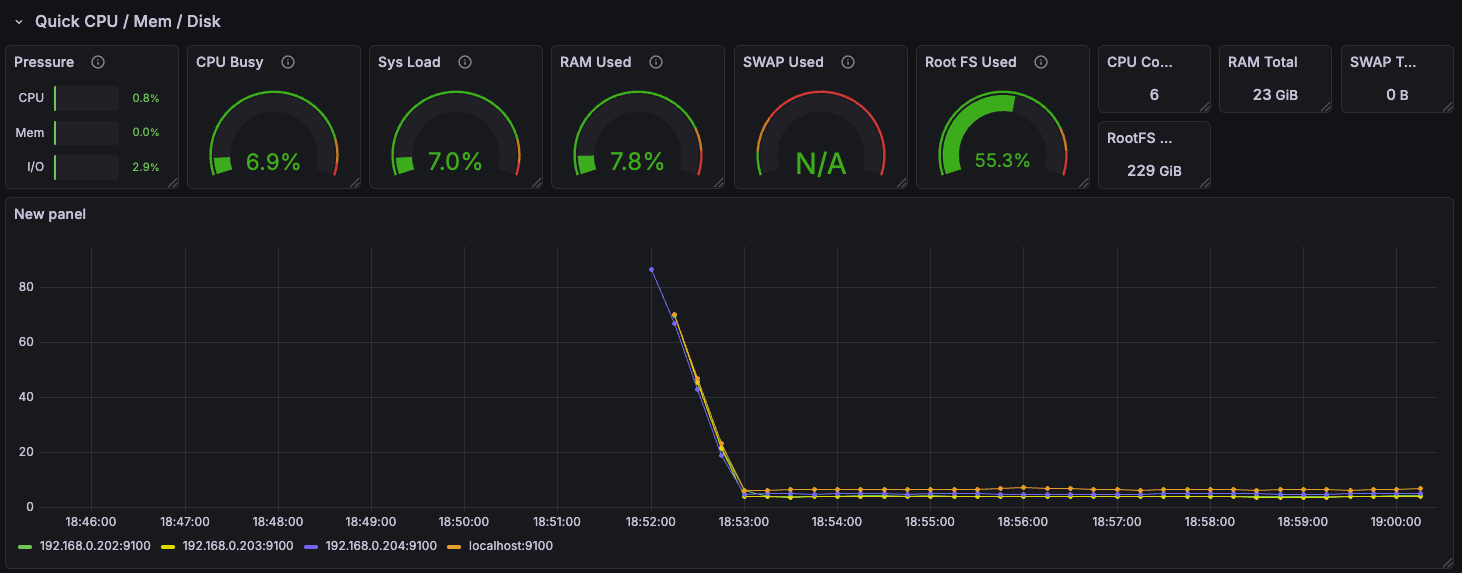Show info for the Root FS Used panel
Image resolution: width=1462 pixels, height=573 pixels.
point(1041,62)
